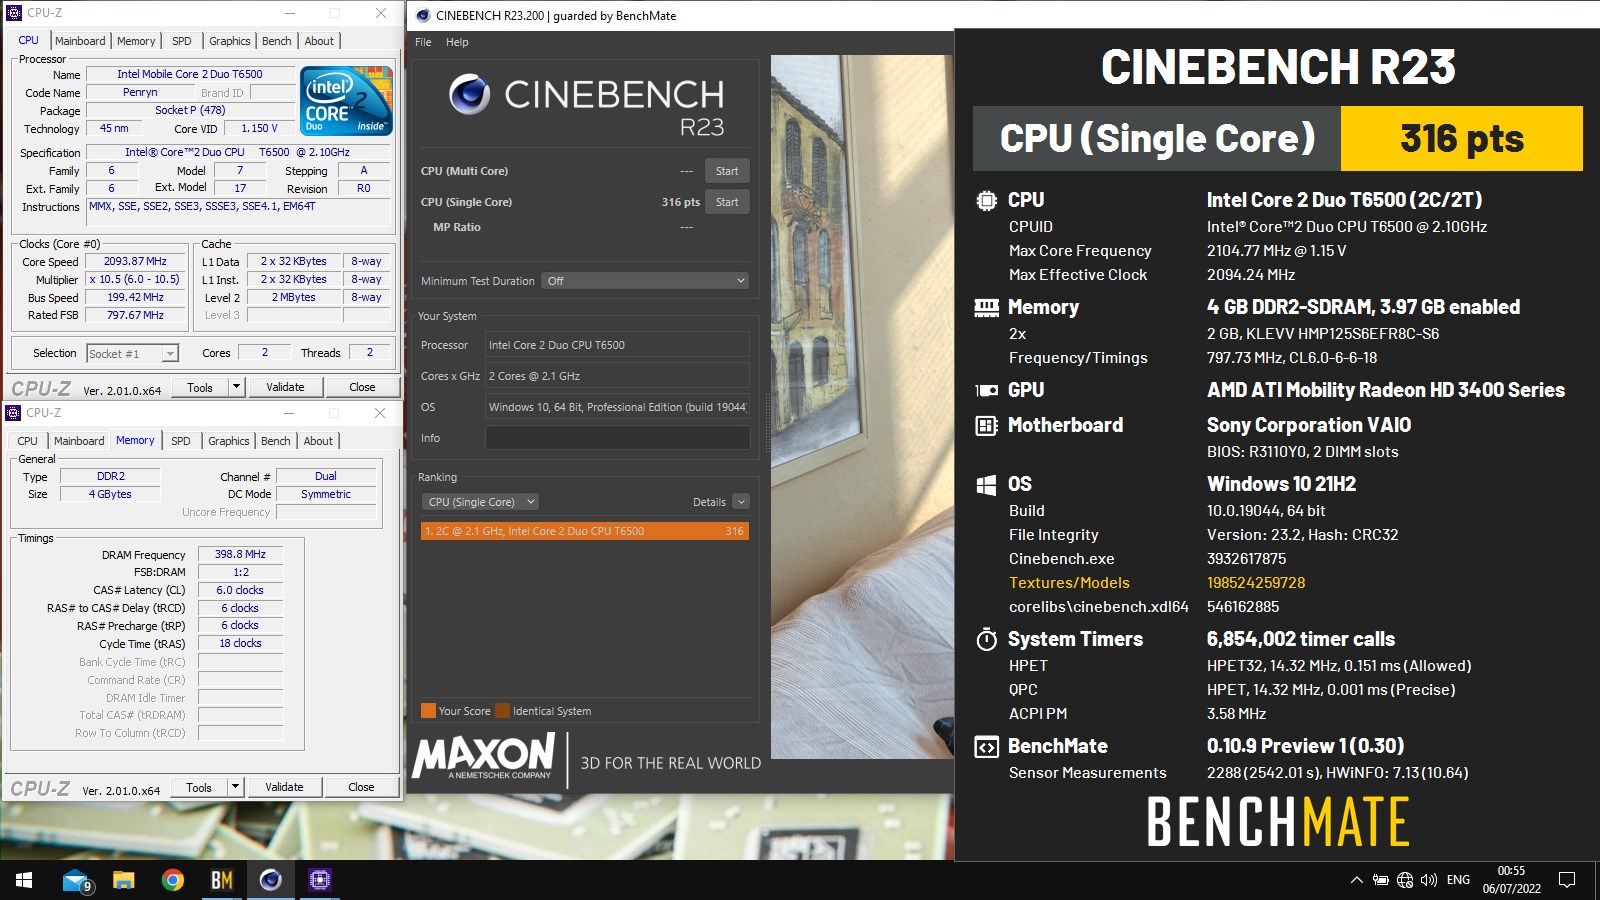The width and height of the screenshot is (1600, 900).
Task: Open BenchMate taskbar icon
Action: (222, 880)
